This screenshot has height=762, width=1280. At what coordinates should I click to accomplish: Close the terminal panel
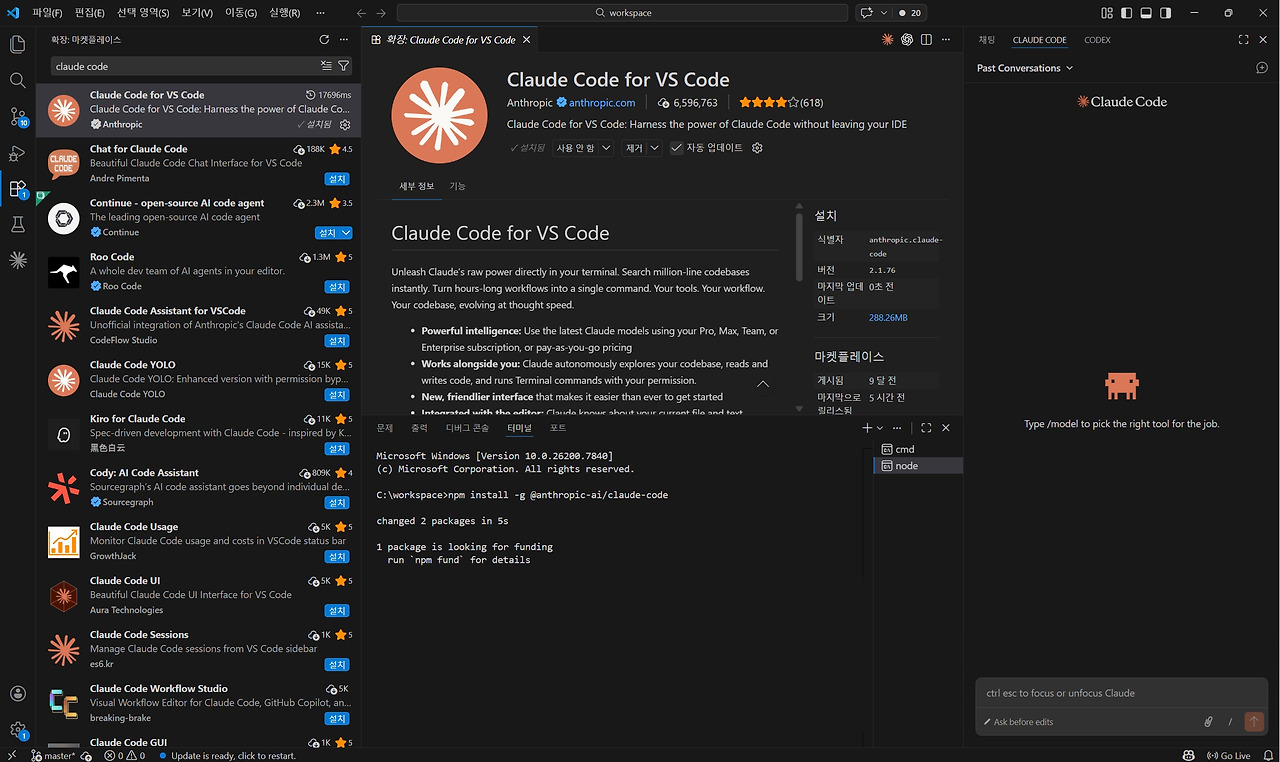click(946, 428)
